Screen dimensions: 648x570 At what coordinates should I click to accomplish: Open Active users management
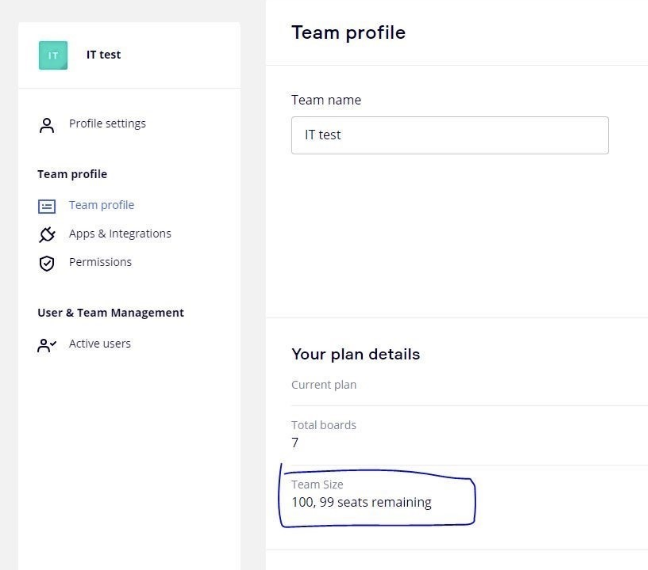[99, 344]
